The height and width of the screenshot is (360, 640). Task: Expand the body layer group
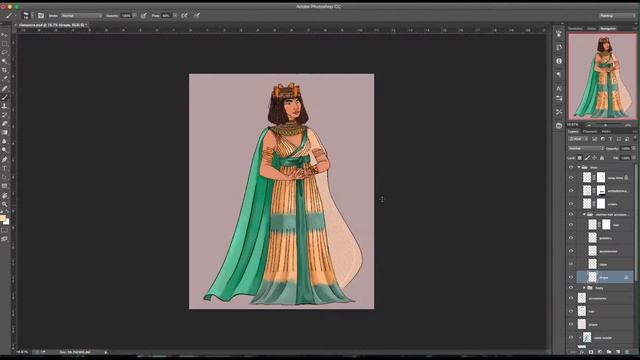pos(584,288)
